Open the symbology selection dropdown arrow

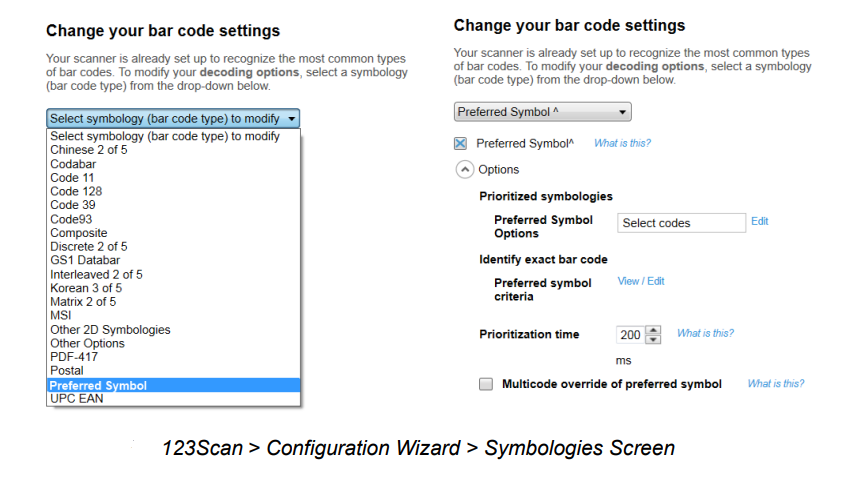292,119
